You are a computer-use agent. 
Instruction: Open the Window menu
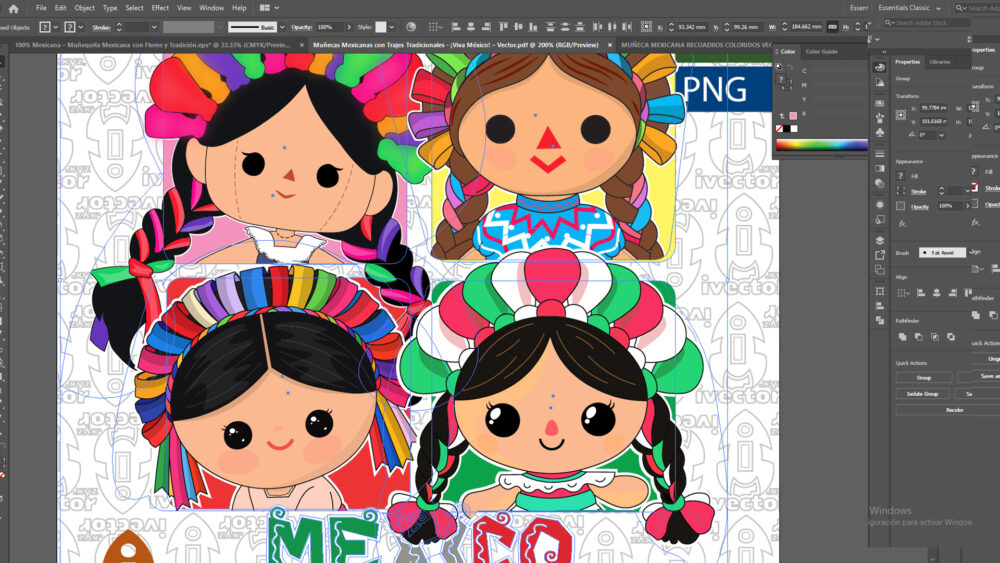pos(211,8)
